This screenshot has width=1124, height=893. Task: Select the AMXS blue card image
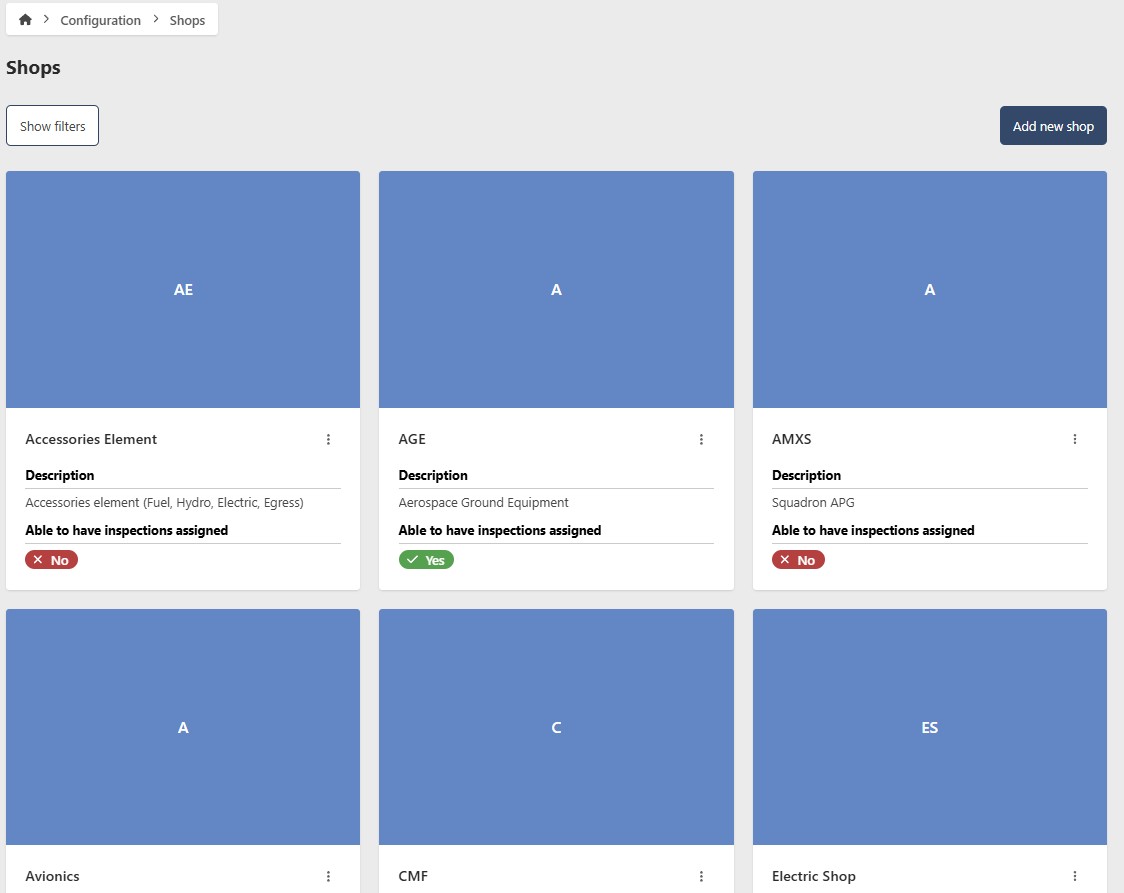coord(929,289)
